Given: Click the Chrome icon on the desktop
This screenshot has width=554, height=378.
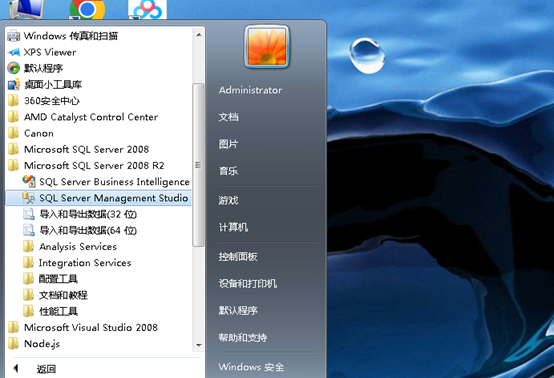Looking at the screenshot, I should [x=87, y=9].
